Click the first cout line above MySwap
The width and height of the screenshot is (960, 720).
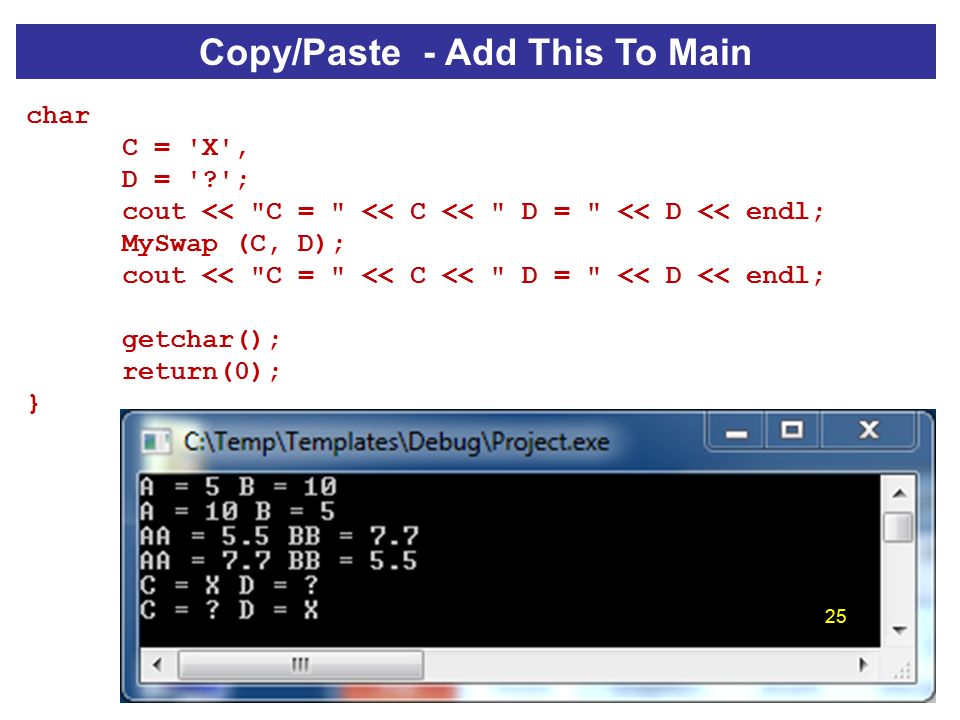pyautogui.click(x=473, y=212)
